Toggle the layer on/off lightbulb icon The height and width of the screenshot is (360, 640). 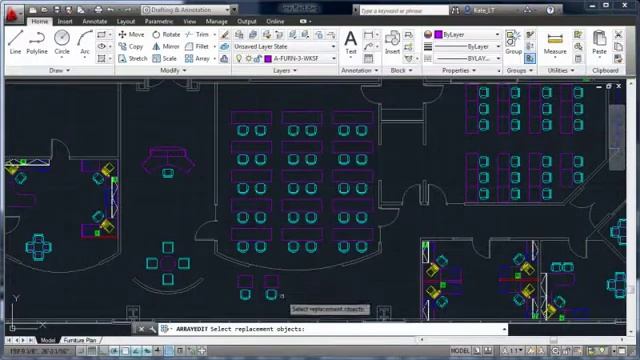click(239, 59)
